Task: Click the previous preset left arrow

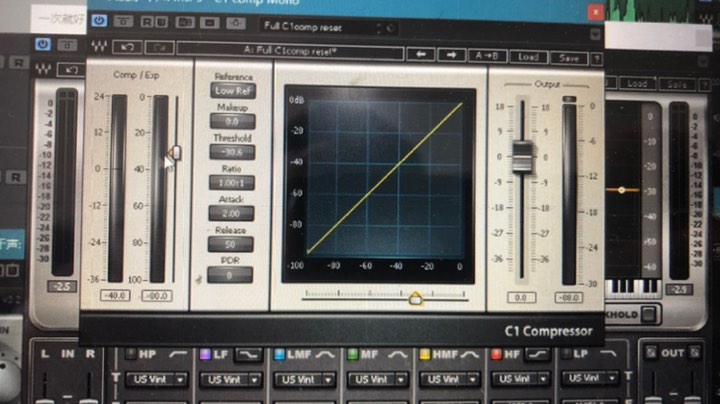Action: click(x=421, y=55)
